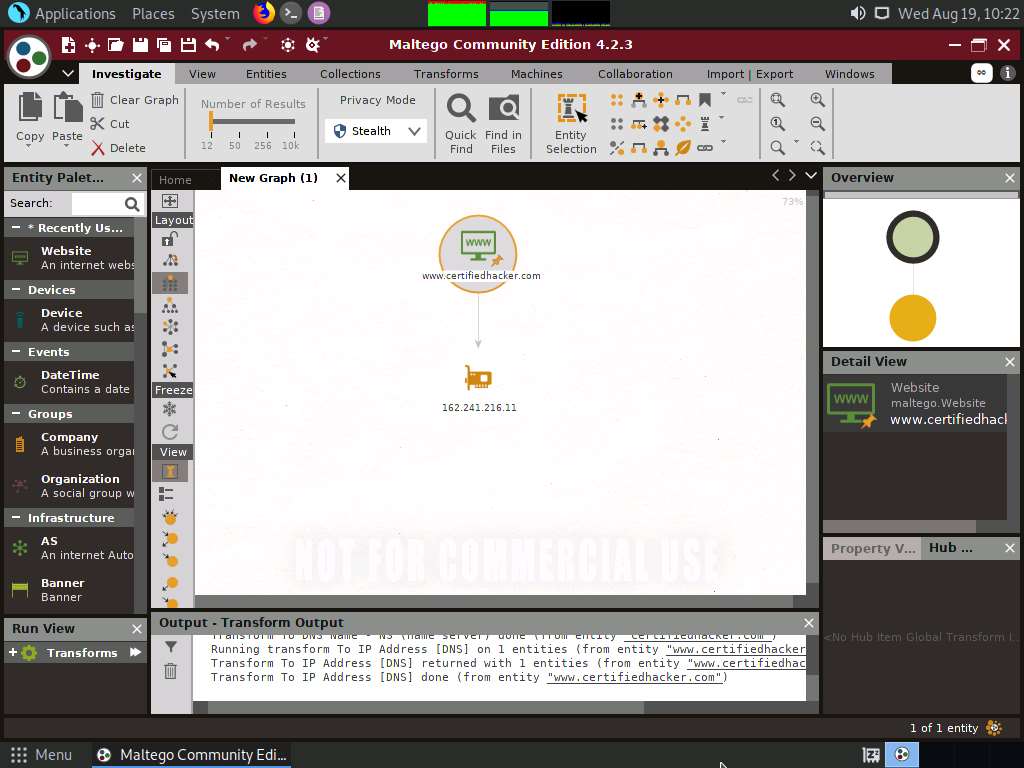Image resolution: width=1024 pixels, height=768 pixels.
Task: Click the Zoom Selection dashed magnifier icon
Action: [x=817, y=148]
